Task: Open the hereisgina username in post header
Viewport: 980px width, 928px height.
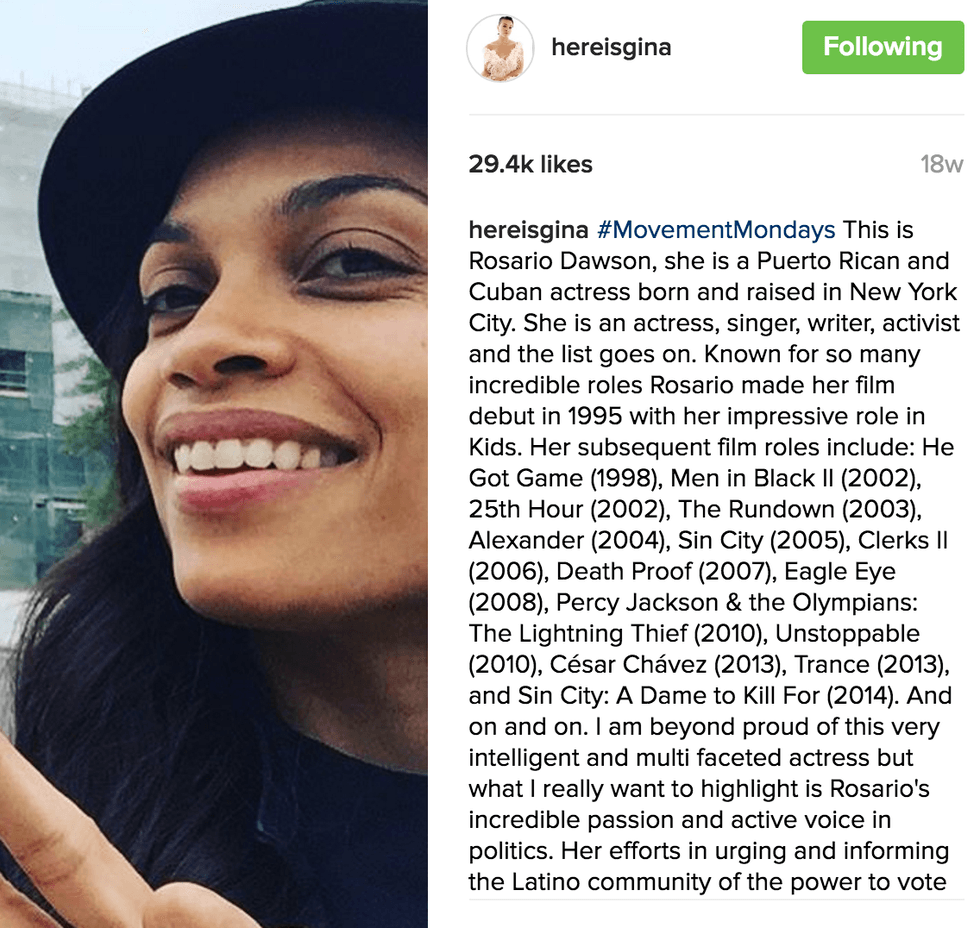Action: [611, 47]
